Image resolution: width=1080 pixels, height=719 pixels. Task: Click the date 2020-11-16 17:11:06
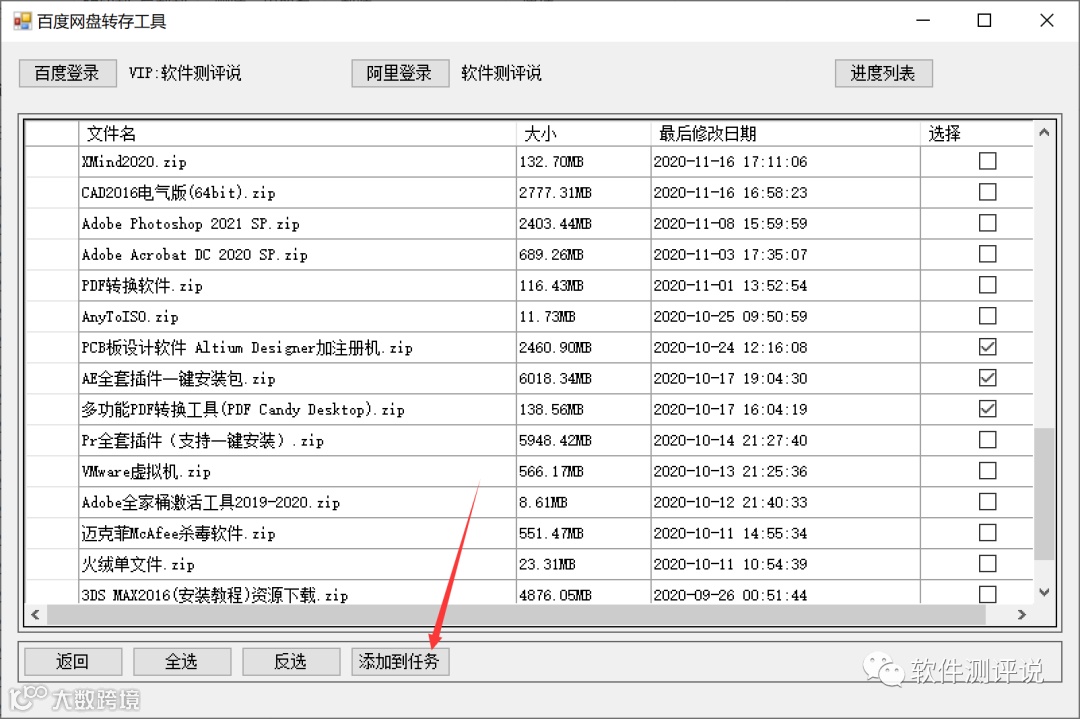pyautogui.click(x=730, y=162)
